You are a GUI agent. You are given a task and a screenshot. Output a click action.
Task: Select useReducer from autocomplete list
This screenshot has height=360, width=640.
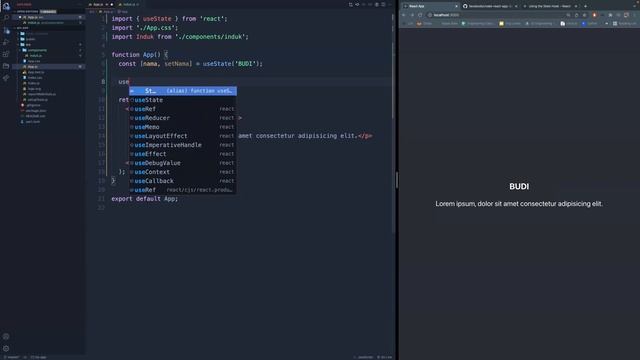click(x=183, y=118)
